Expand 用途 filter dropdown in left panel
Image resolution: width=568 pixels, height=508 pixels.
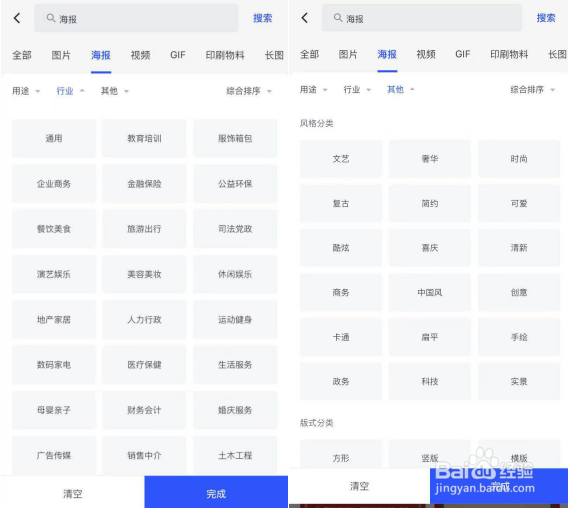[26, 91]
